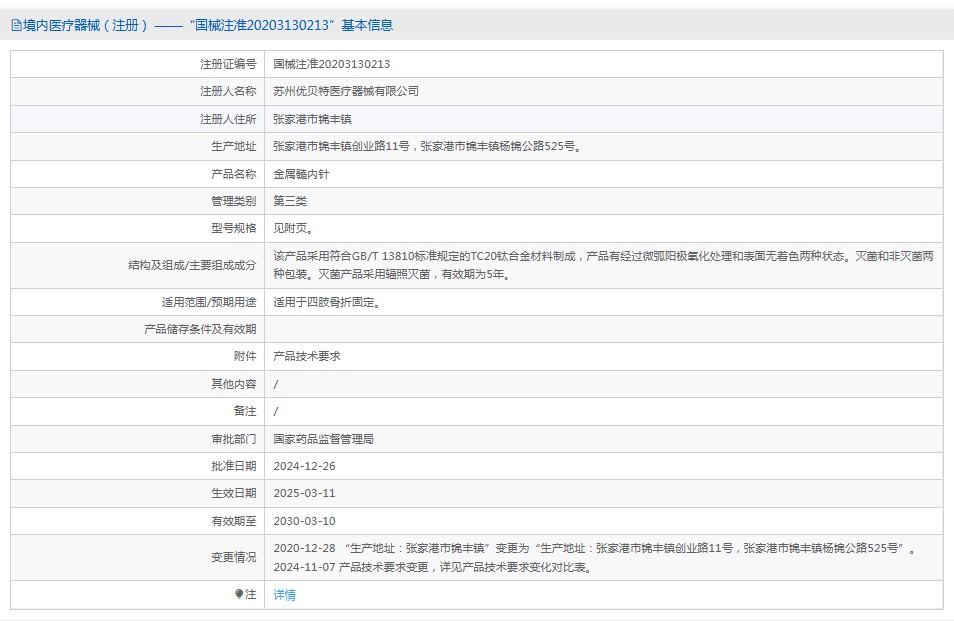
Task: Select the expiry date 2030-03-10
Action: [304, 521]
